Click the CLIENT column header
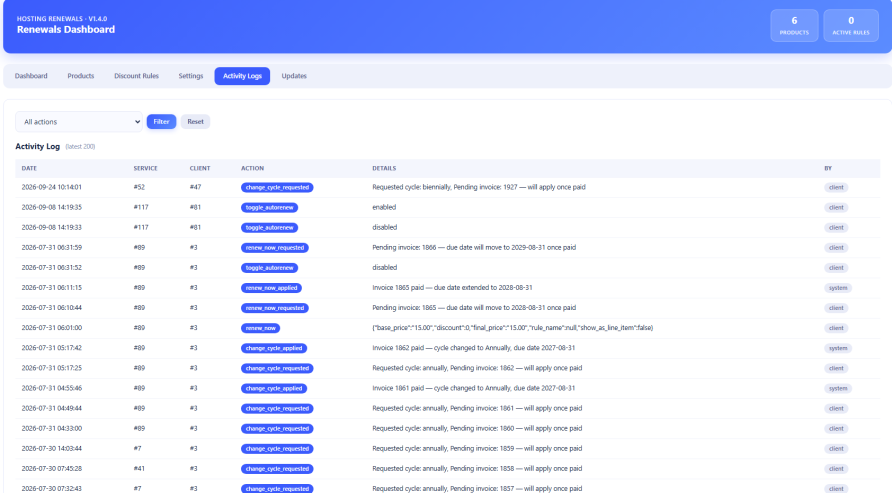892x493 pixels. click(200, 168)
